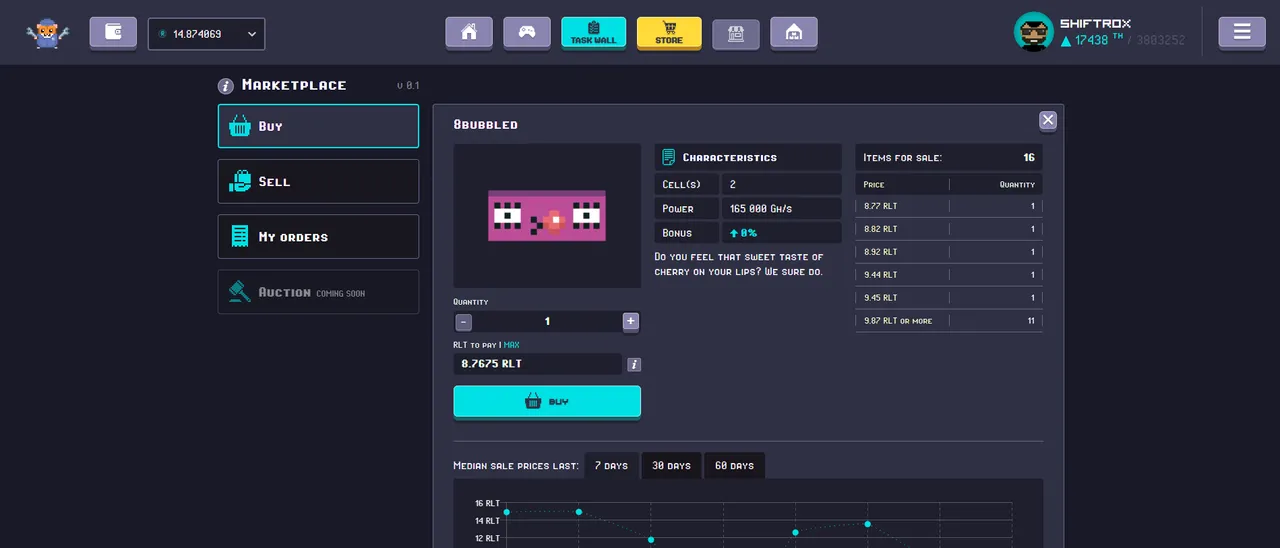This screenshot has height=548, width=1280.
Task: Click the My orders receipt icon
Action: (x=240, y=236)
